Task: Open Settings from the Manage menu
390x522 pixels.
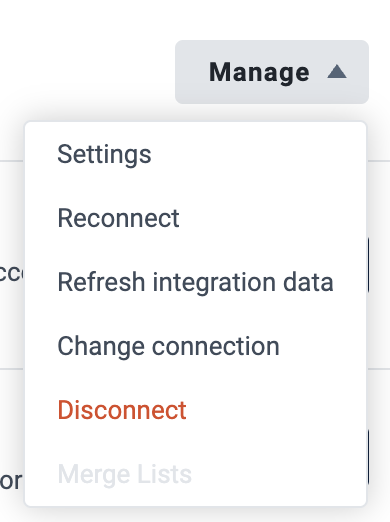Action: pos(104,154)
